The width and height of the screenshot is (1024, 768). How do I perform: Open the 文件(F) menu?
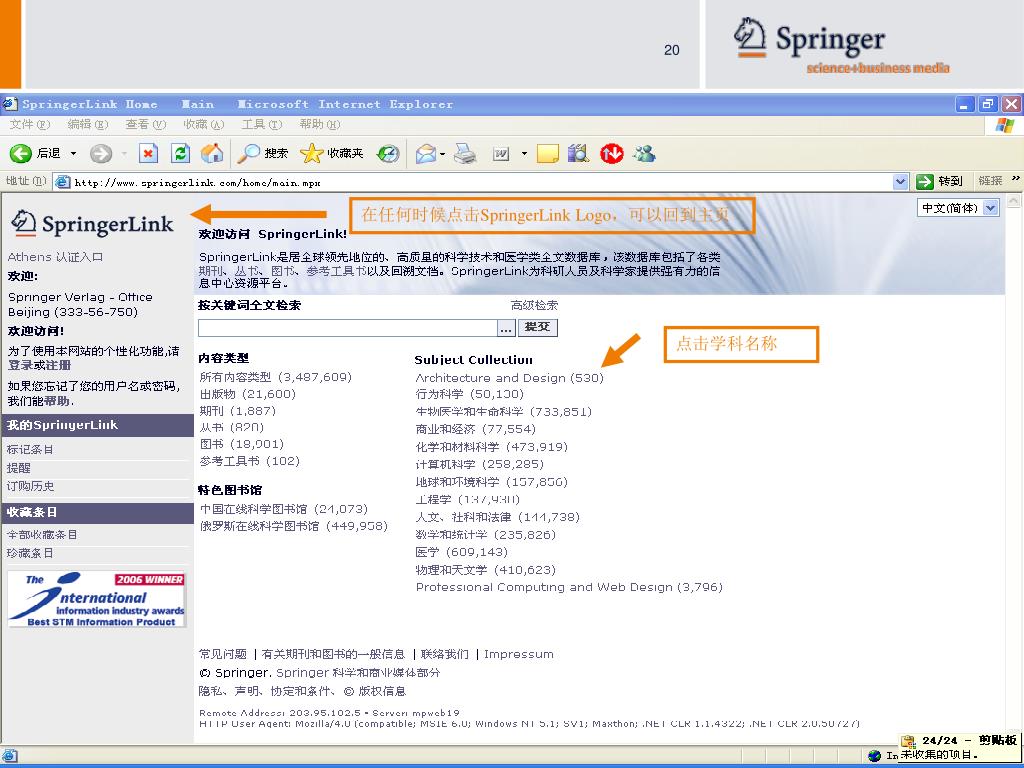[29, 124]
